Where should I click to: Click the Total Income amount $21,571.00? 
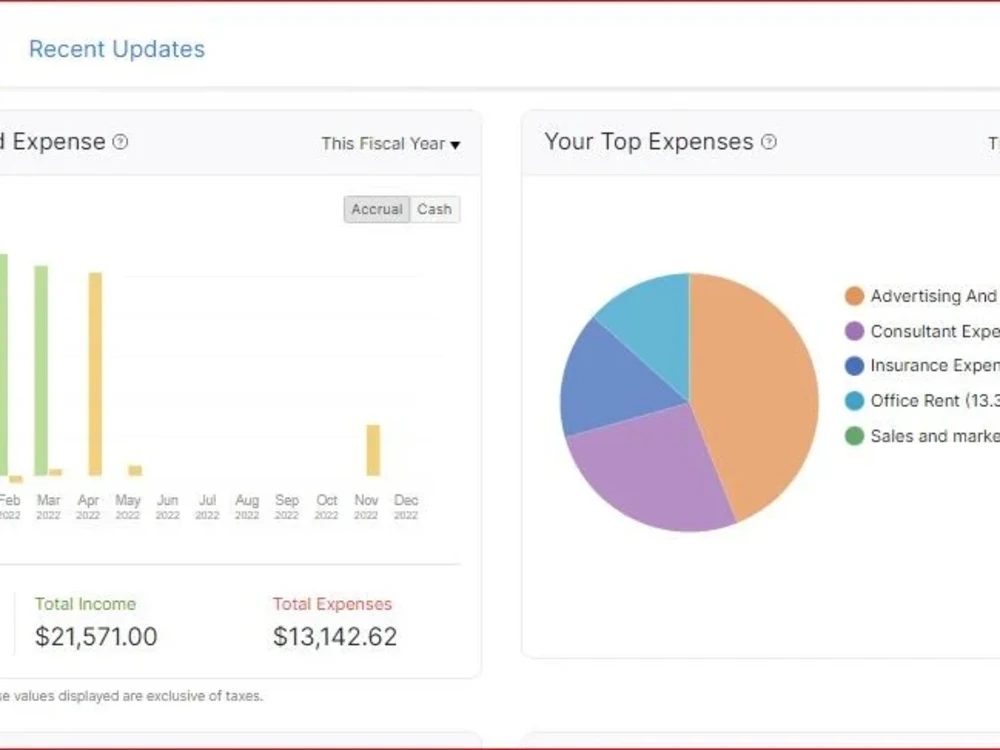95,636
